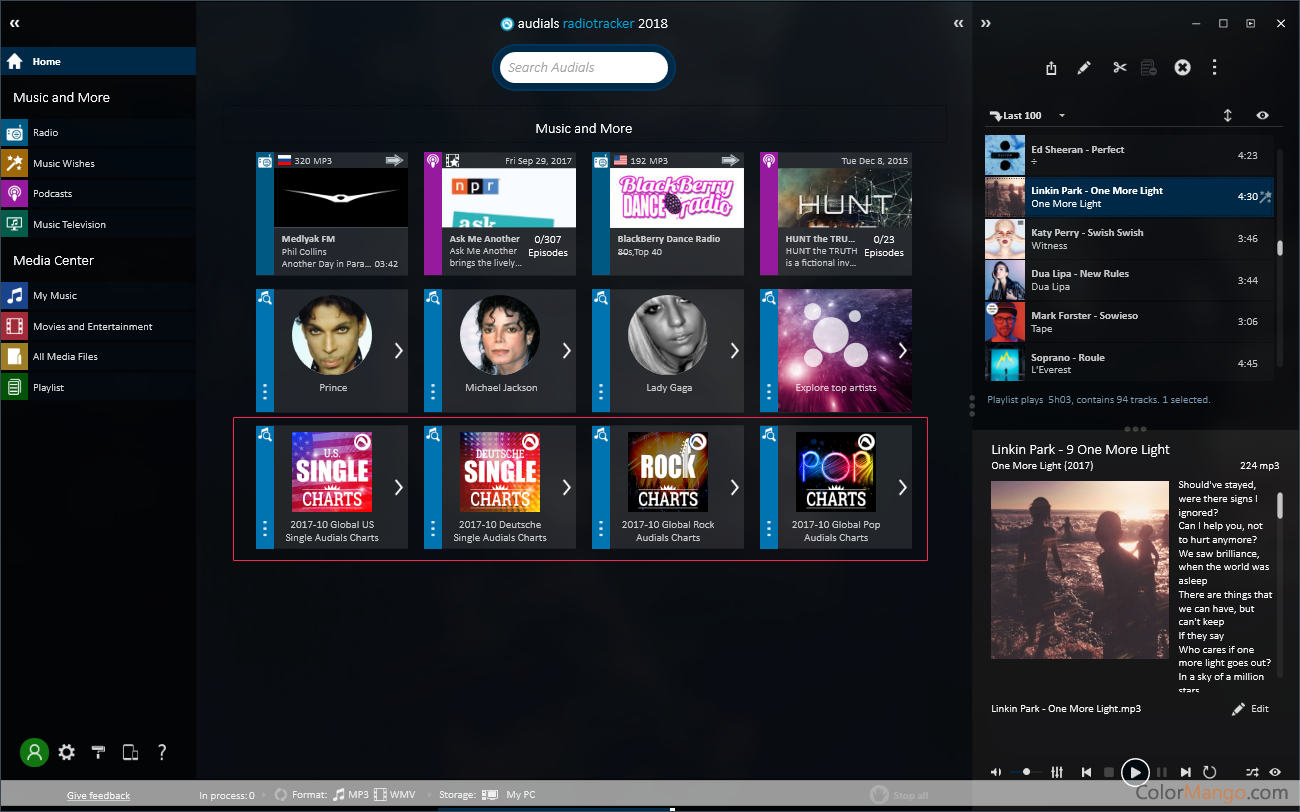This screenshot has height=812, width=1300.
Task: Click the My Music note icon
Action: point(14,296)
